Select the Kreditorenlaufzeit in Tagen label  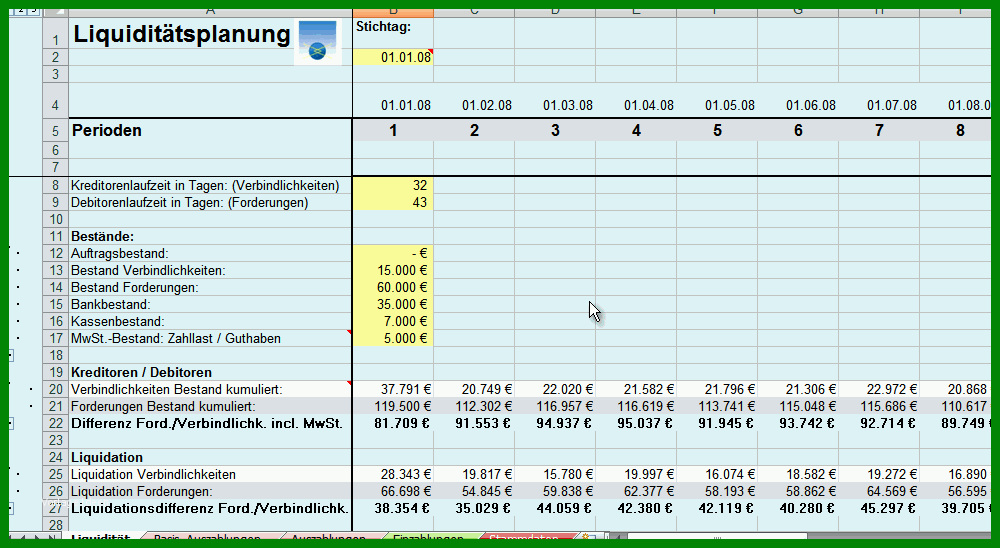click(205, 186)
